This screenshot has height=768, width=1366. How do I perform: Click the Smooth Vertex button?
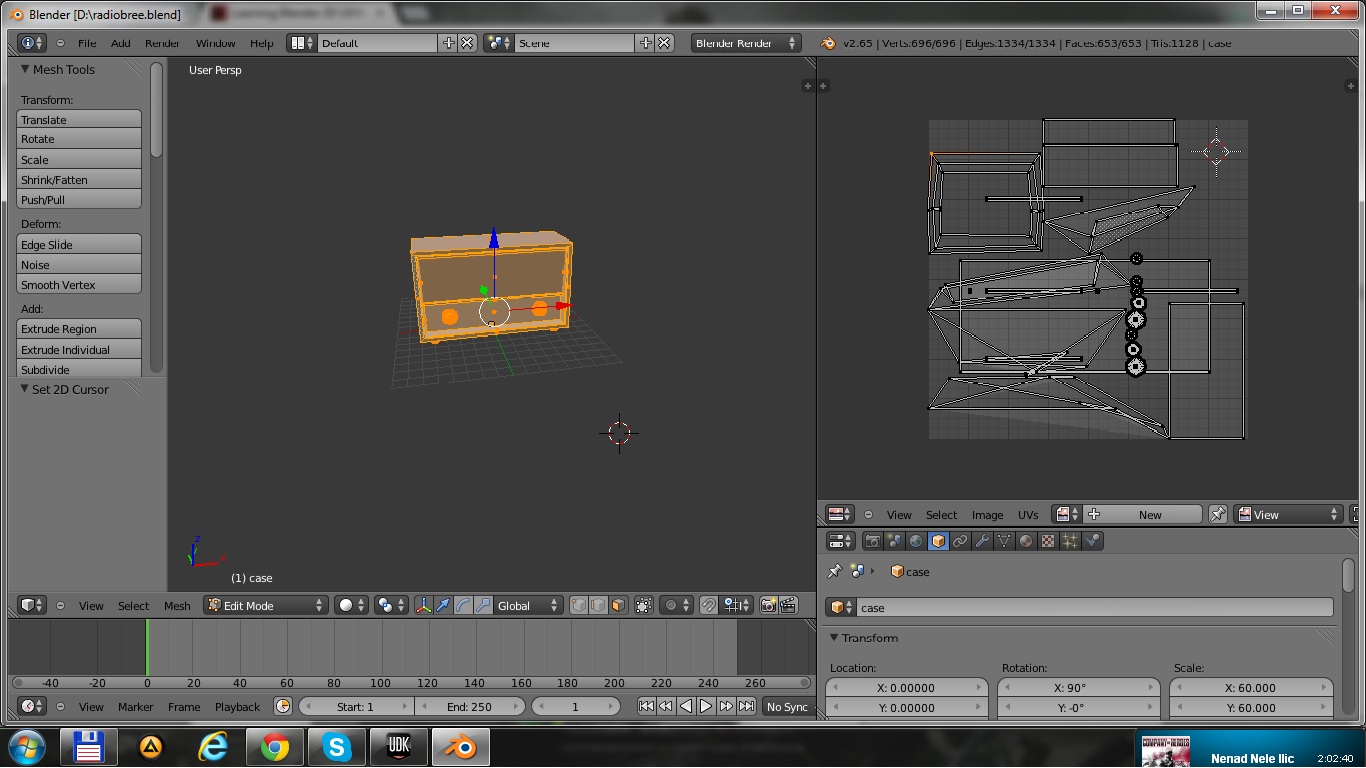pyautogui.click(x=79, y=284)
